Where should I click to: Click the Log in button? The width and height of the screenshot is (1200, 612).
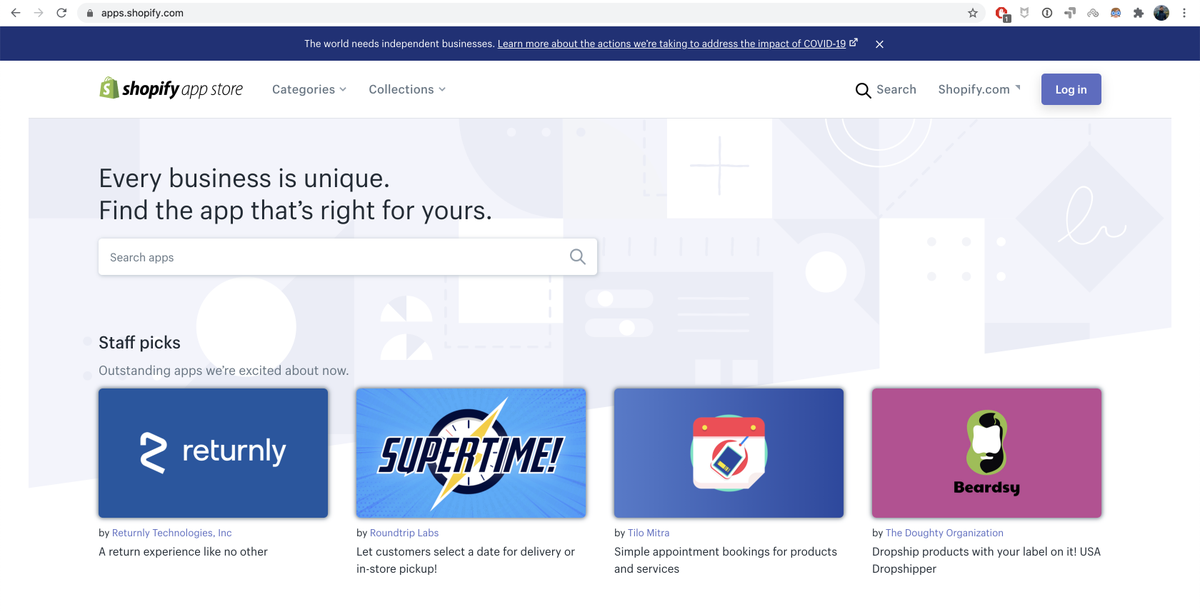tap(1071, 89)
